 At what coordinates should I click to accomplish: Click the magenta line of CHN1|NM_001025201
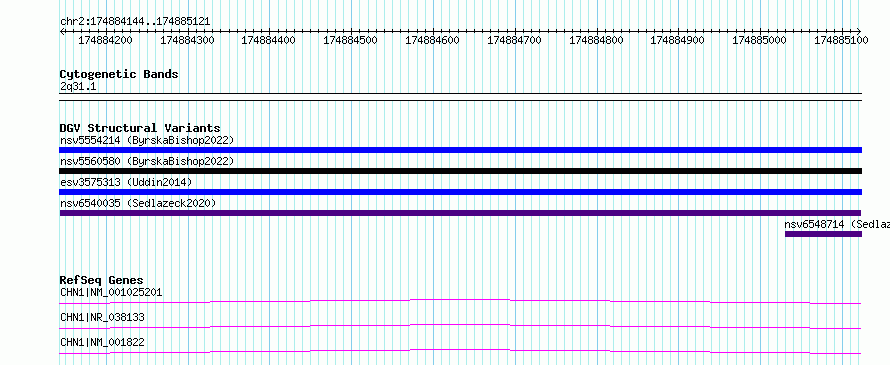click(x=460, y=301)
